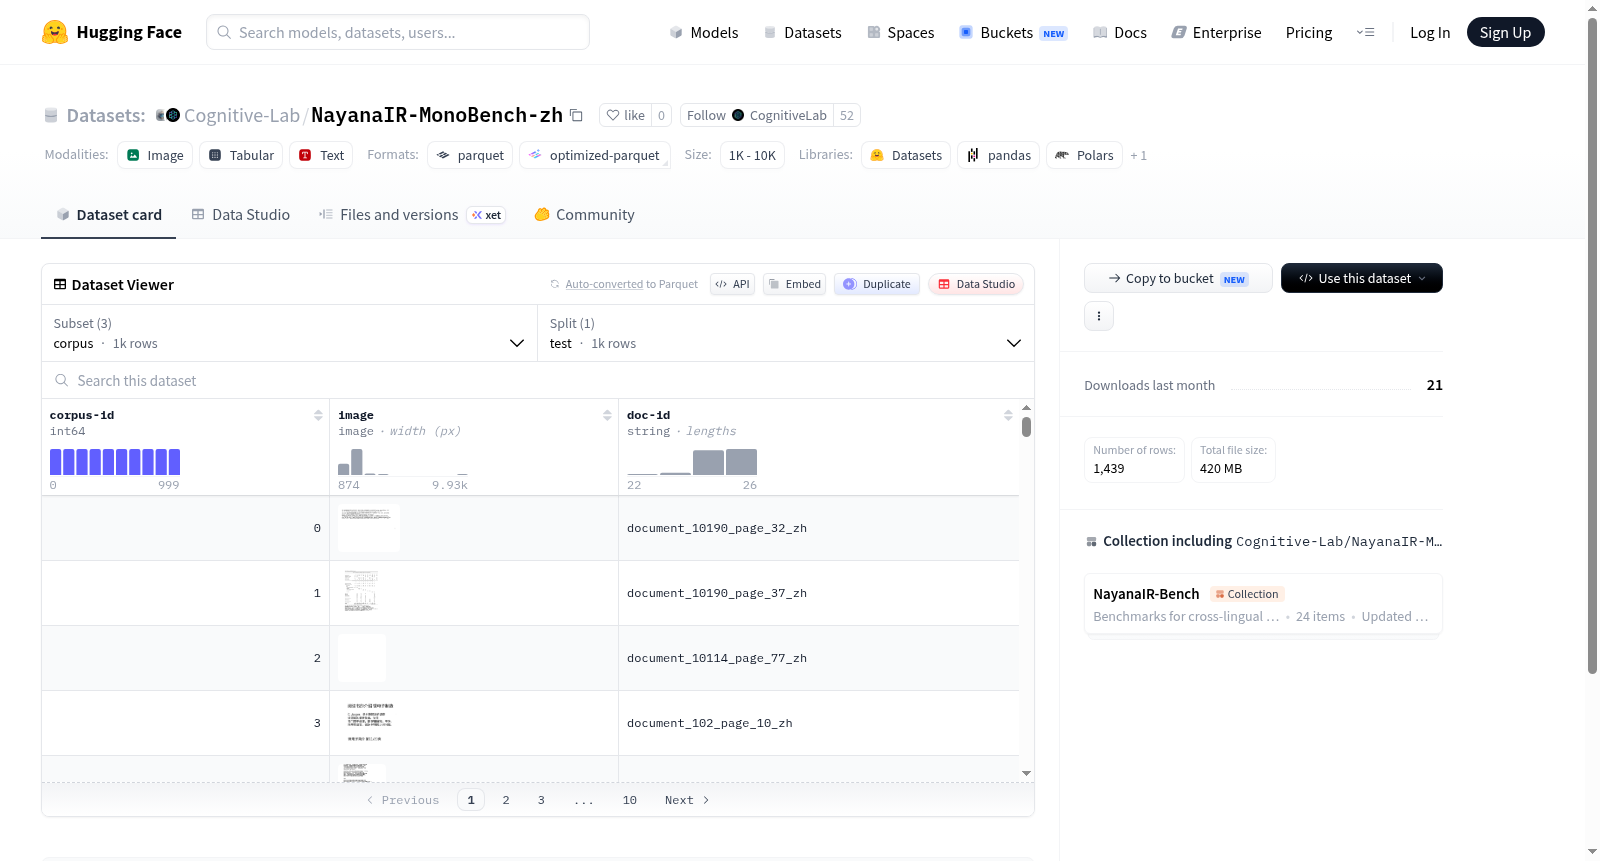Image resolution: width=1600 pixels, height=861 pixels.
Task: Open Docs in the top navigation
Action: 1120,33
